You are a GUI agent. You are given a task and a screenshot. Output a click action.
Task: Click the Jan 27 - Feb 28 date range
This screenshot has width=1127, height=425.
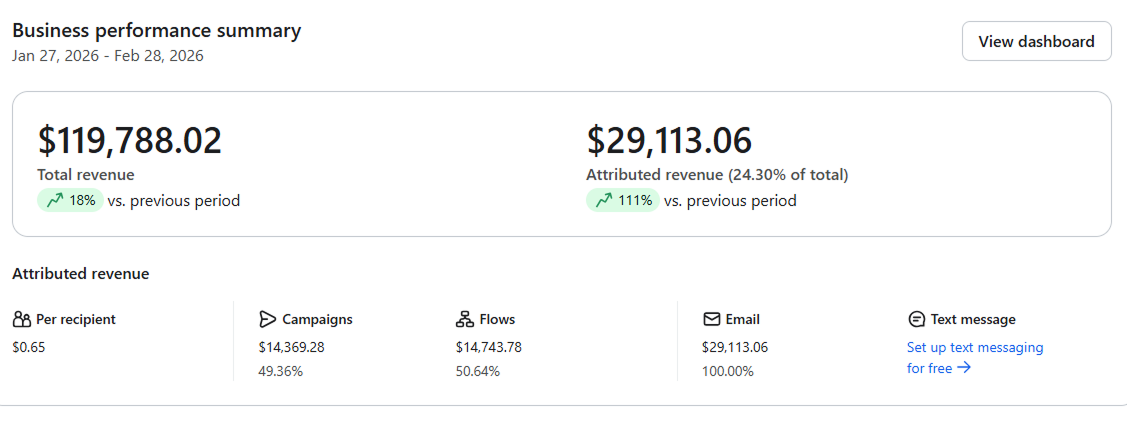108,56
